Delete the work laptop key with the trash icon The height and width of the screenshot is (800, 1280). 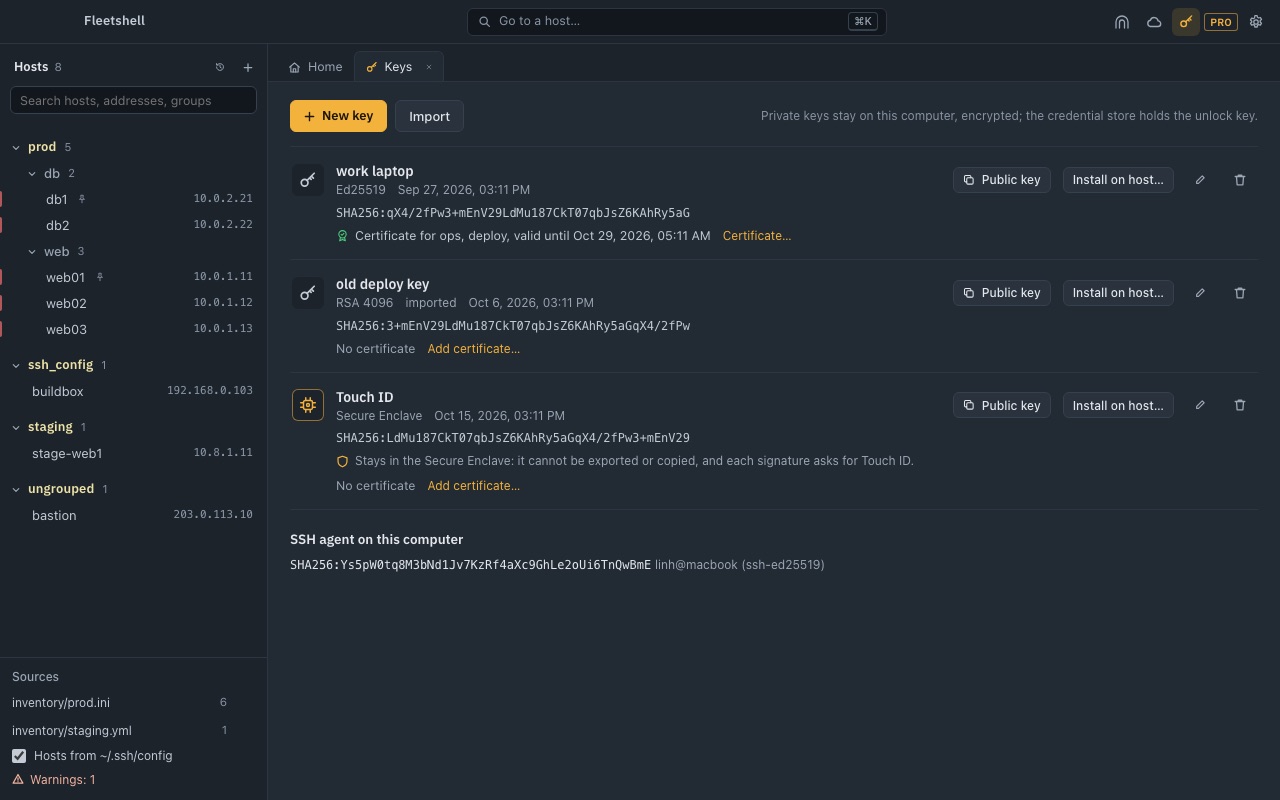coord(1240,180)
